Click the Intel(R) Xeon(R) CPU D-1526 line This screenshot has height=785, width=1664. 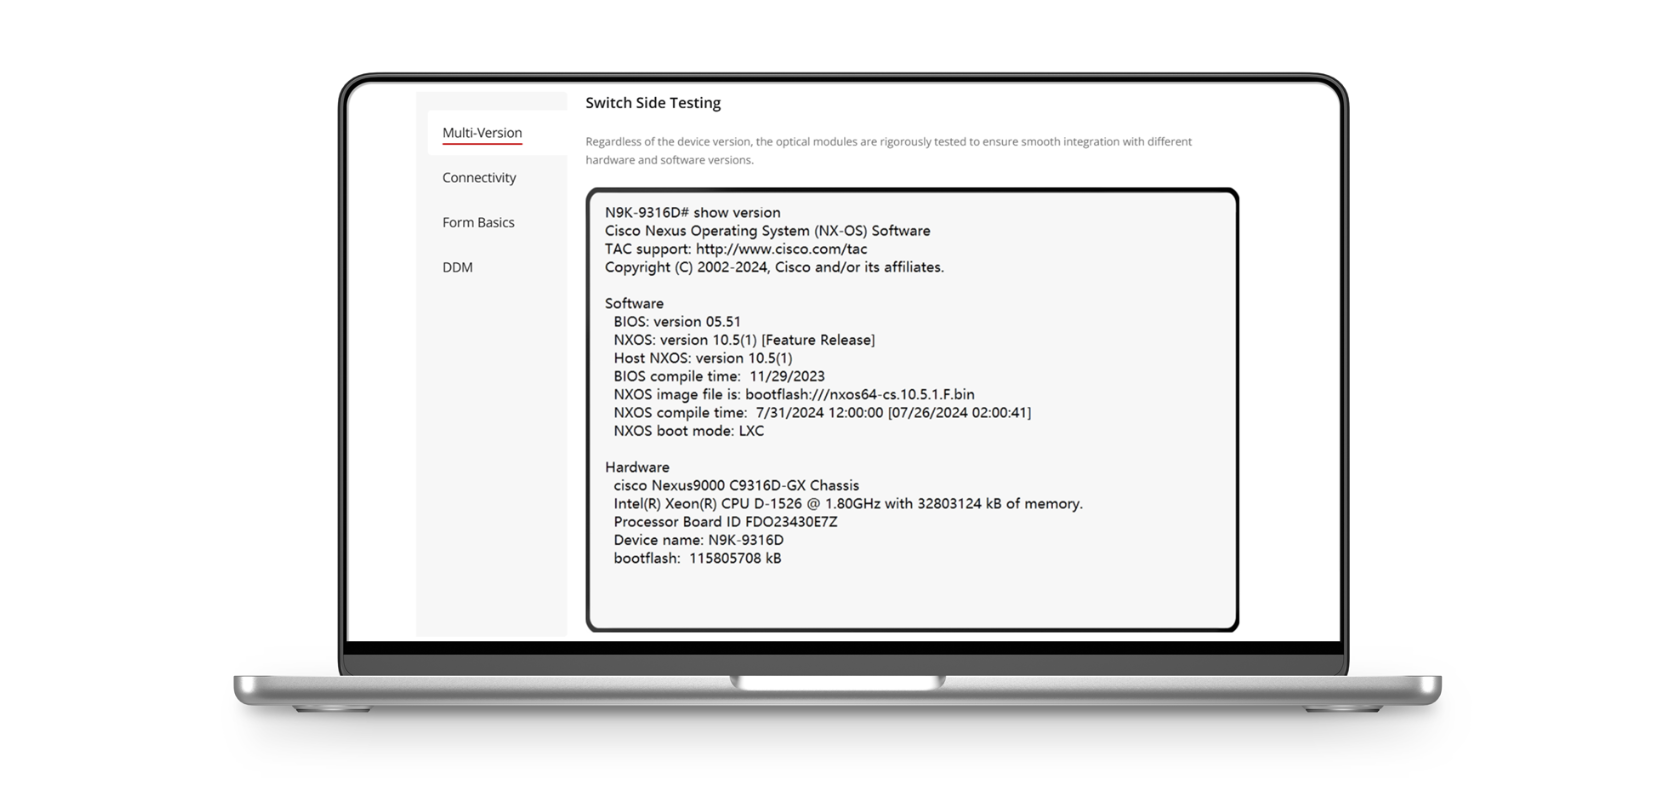[848, 504]
